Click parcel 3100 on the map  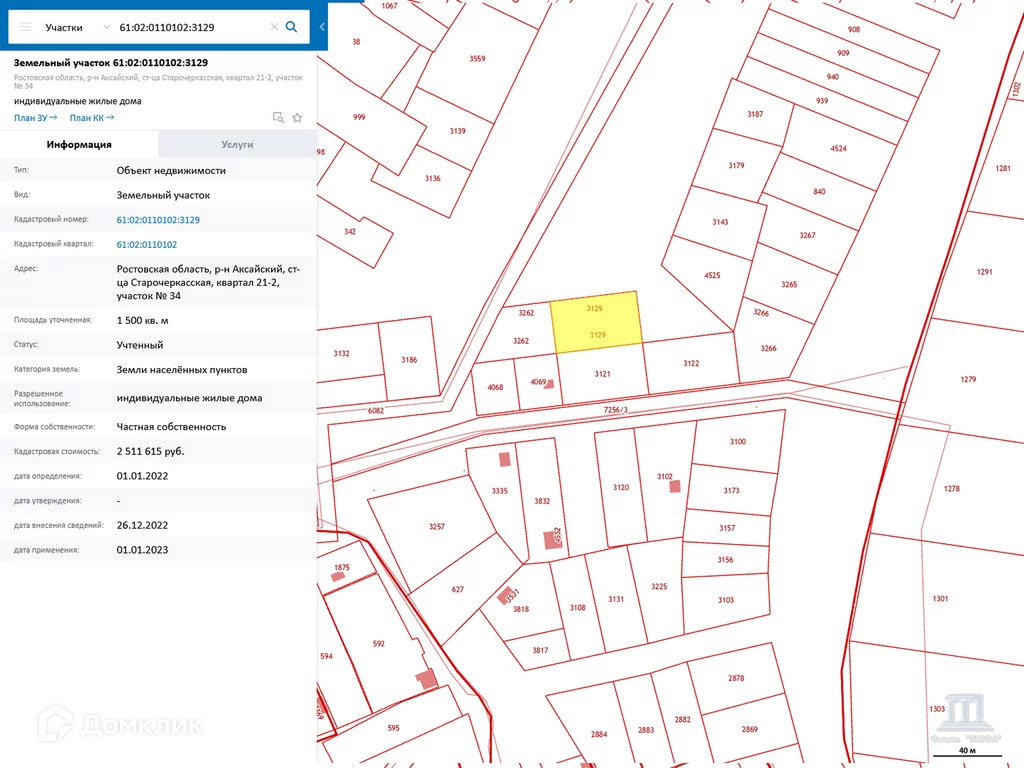tap(738, 441)
